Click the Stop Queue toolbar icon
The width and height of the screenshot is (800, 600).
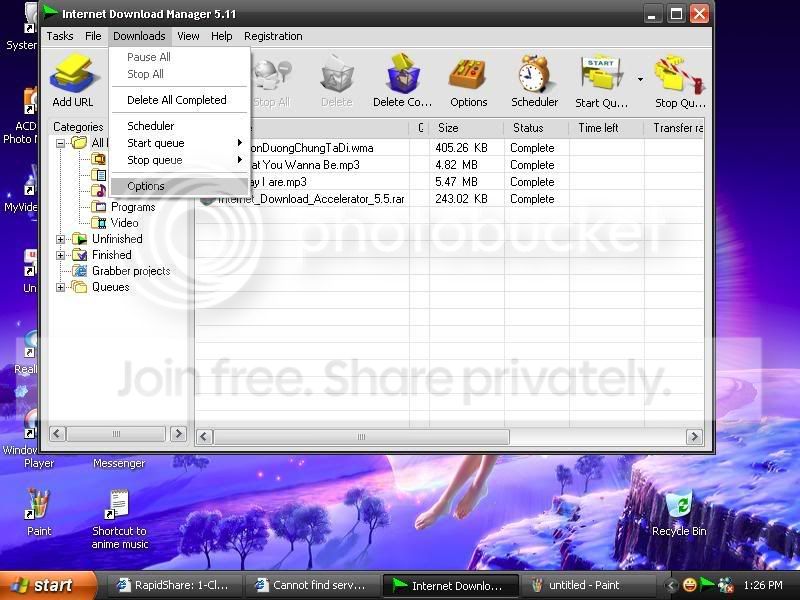point(680,82)
